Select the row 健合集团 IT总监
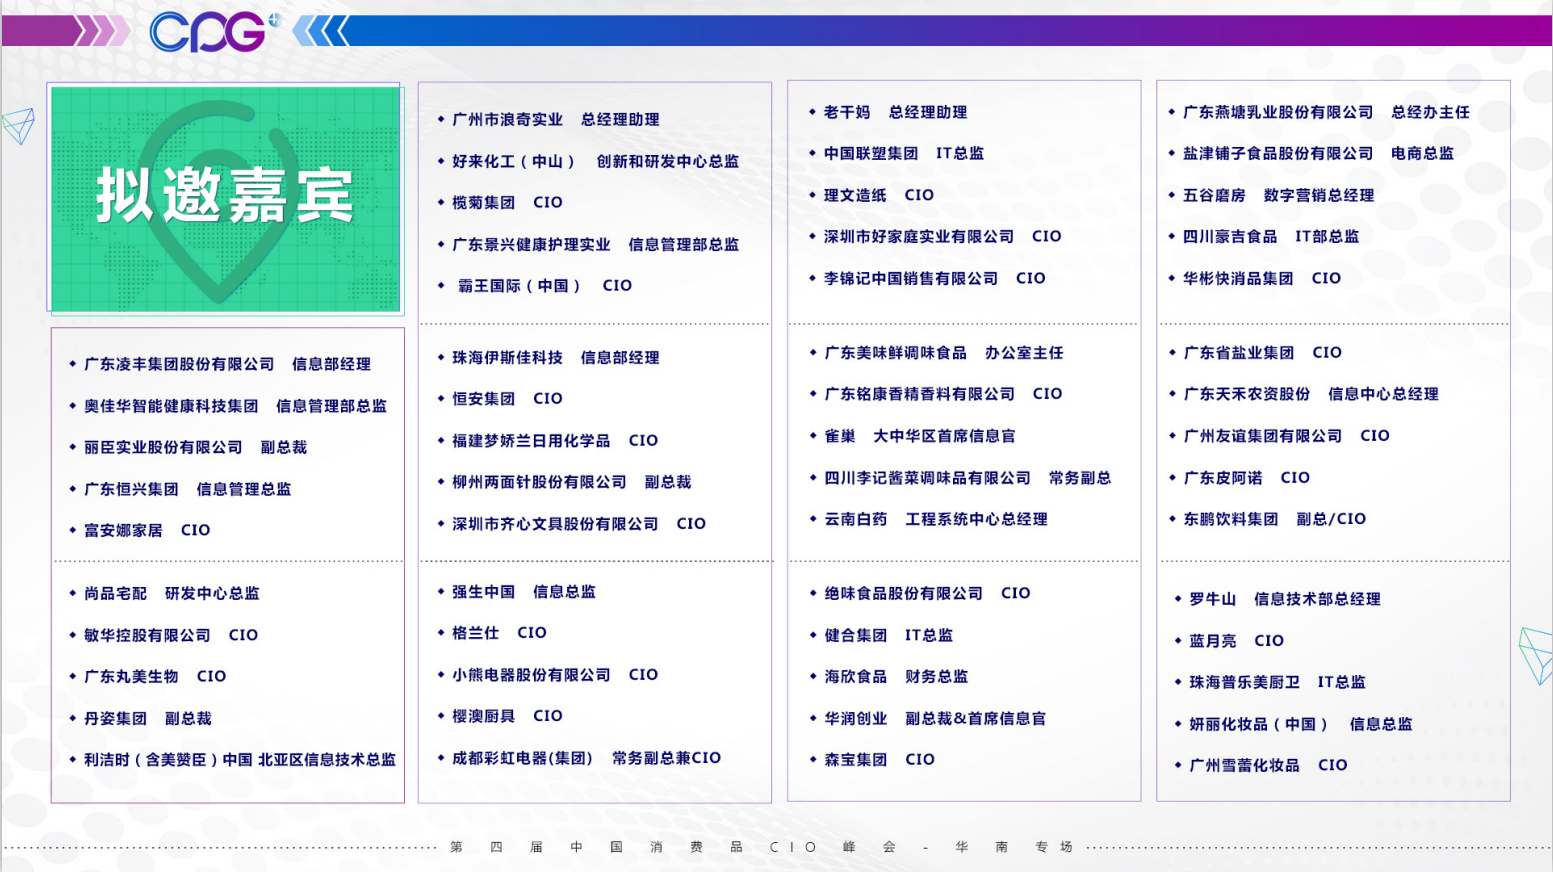Viewport: 1553px width, 872px height. coord(881,636)
